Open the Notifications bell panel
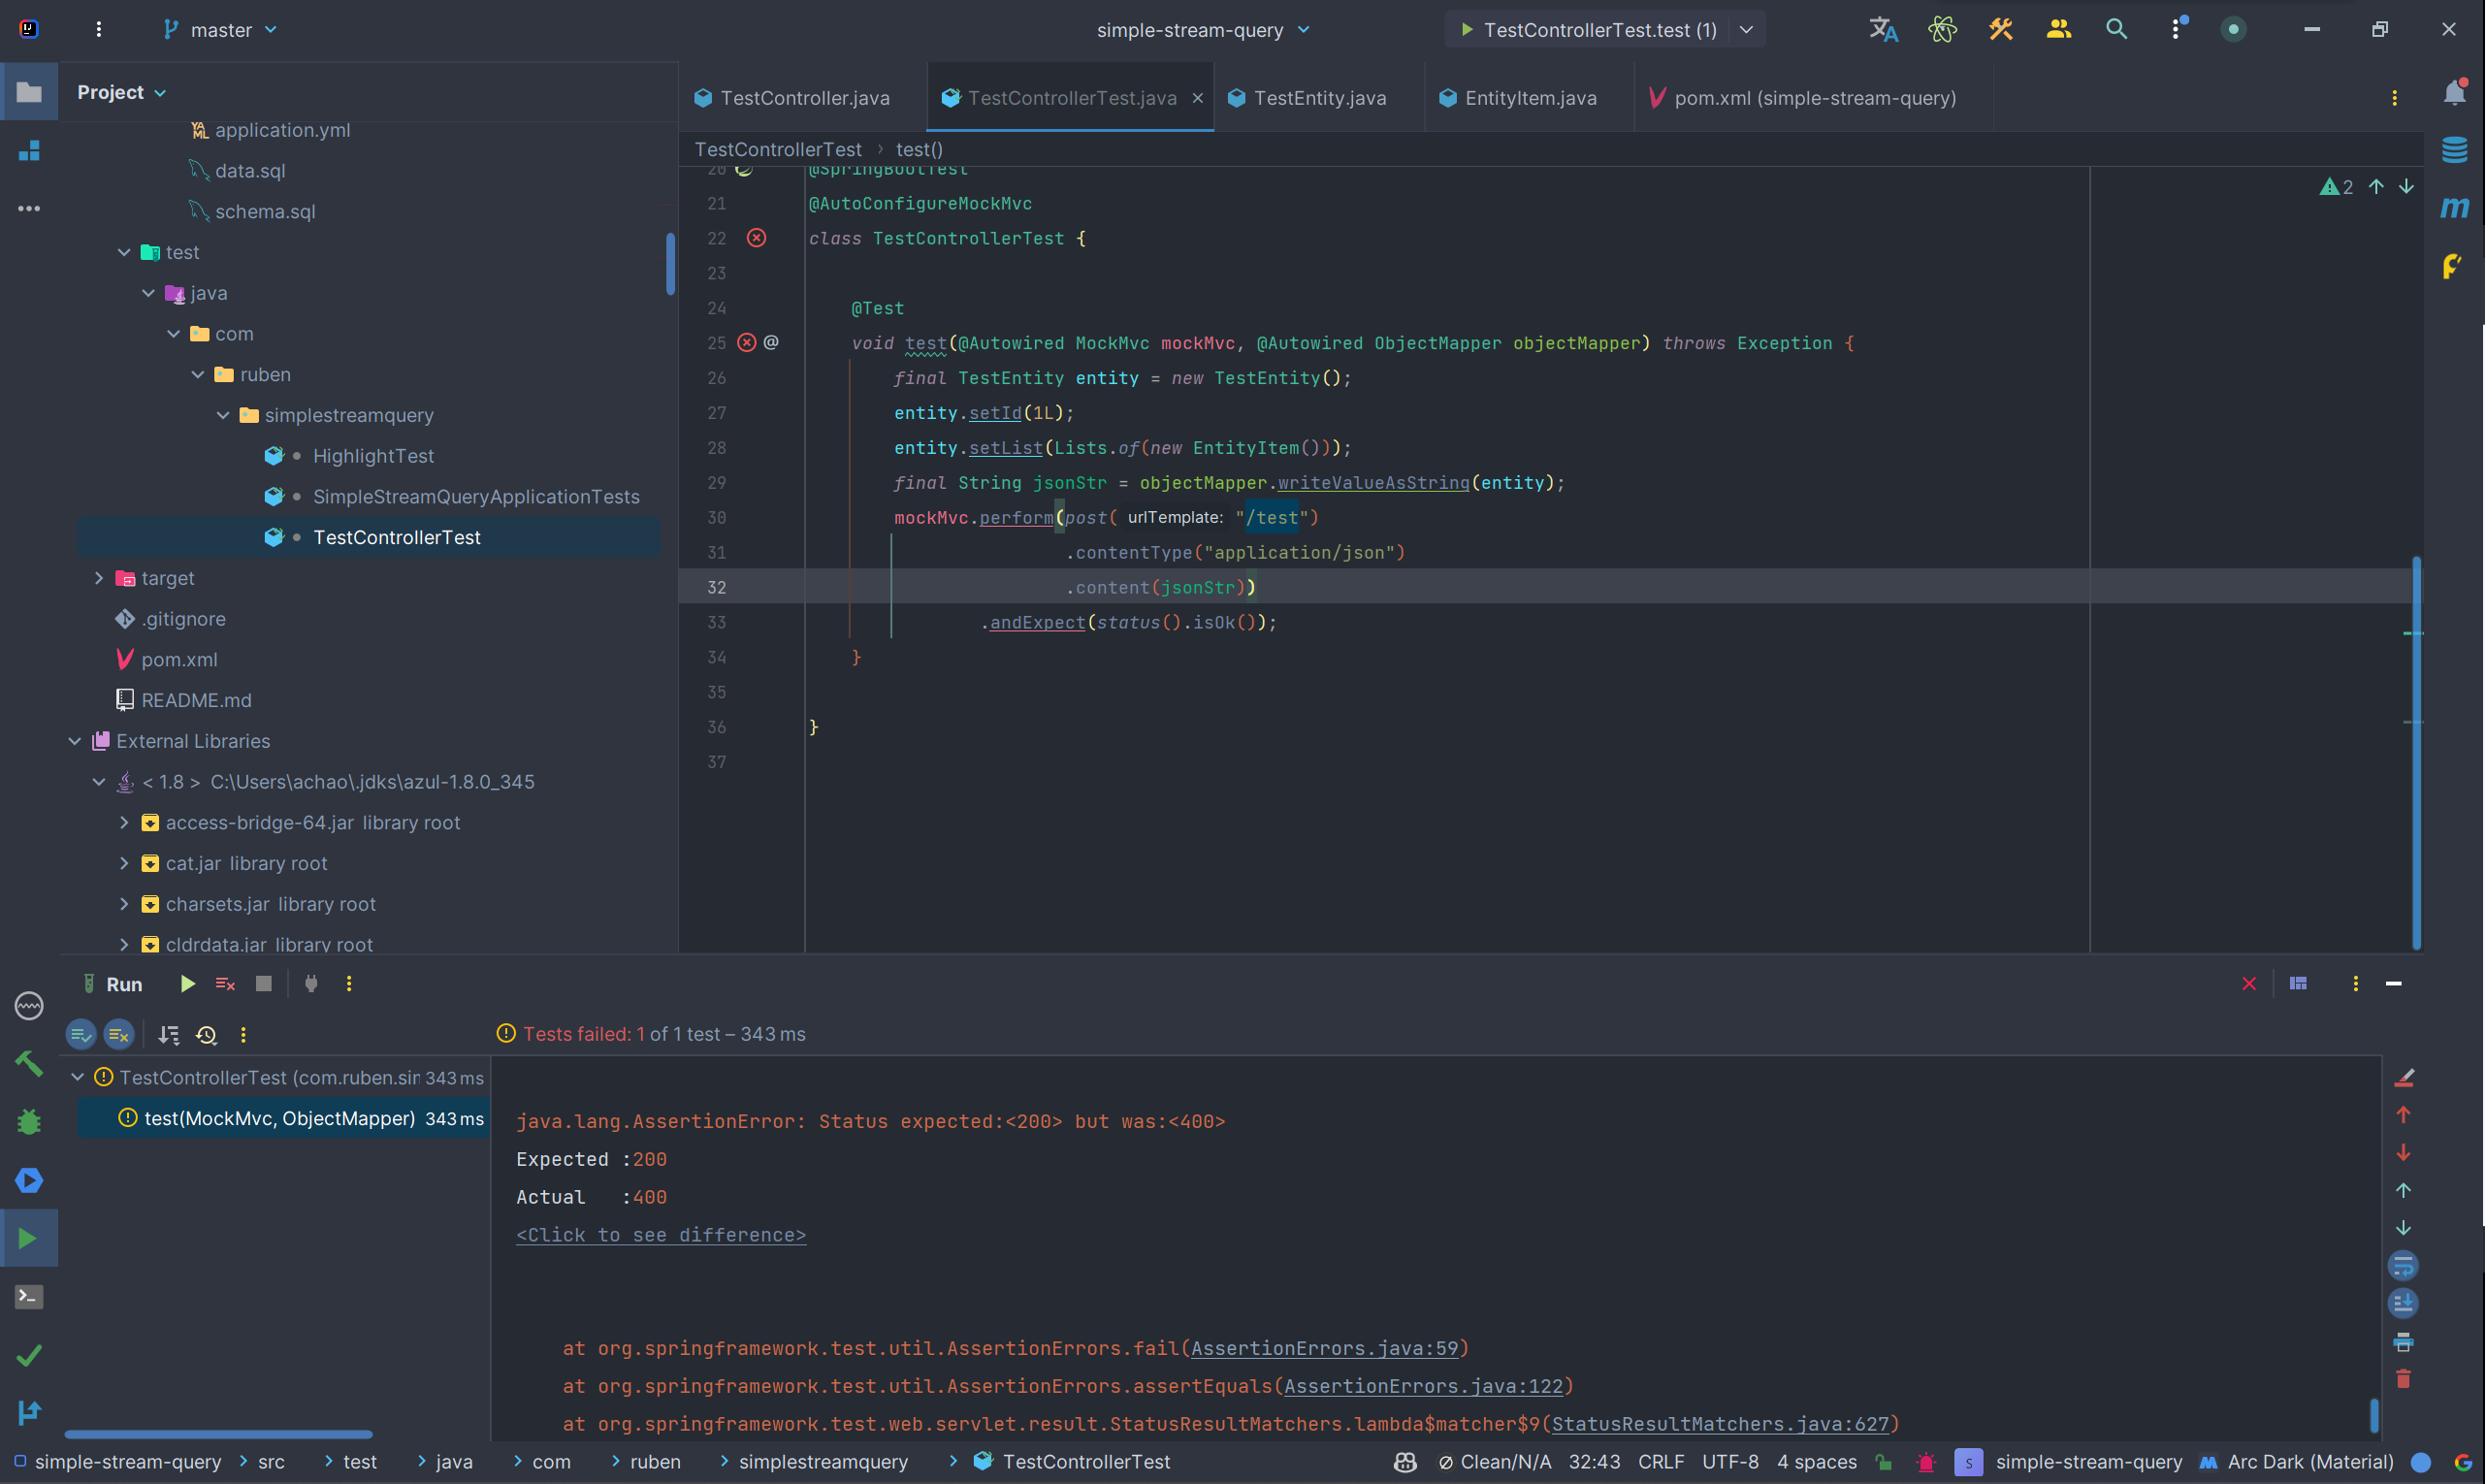 (x=2454, y=93)
